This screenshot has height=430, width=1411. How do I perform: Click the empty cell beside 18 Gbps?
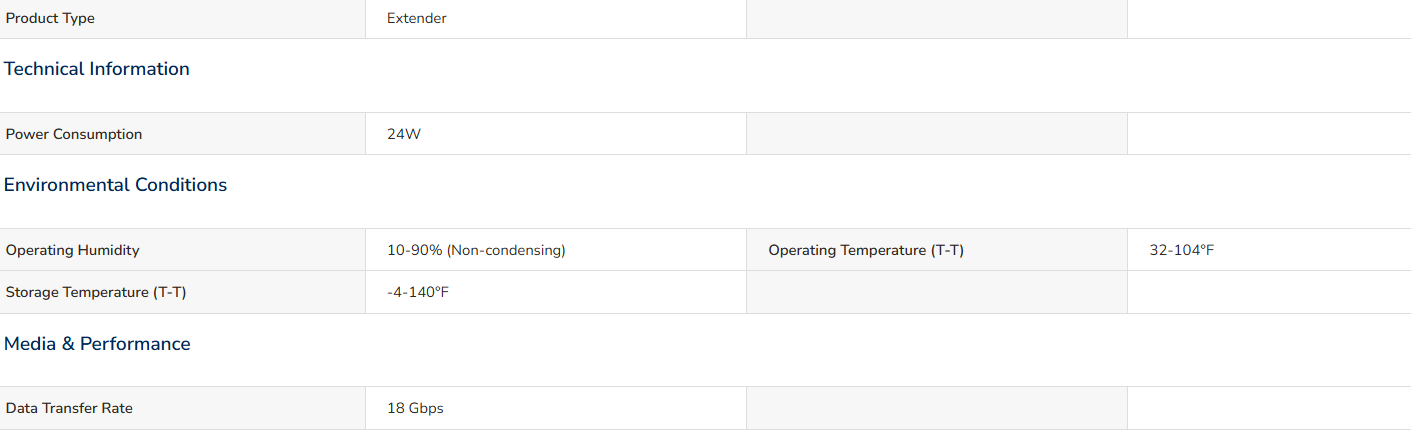tap(937, 408)
